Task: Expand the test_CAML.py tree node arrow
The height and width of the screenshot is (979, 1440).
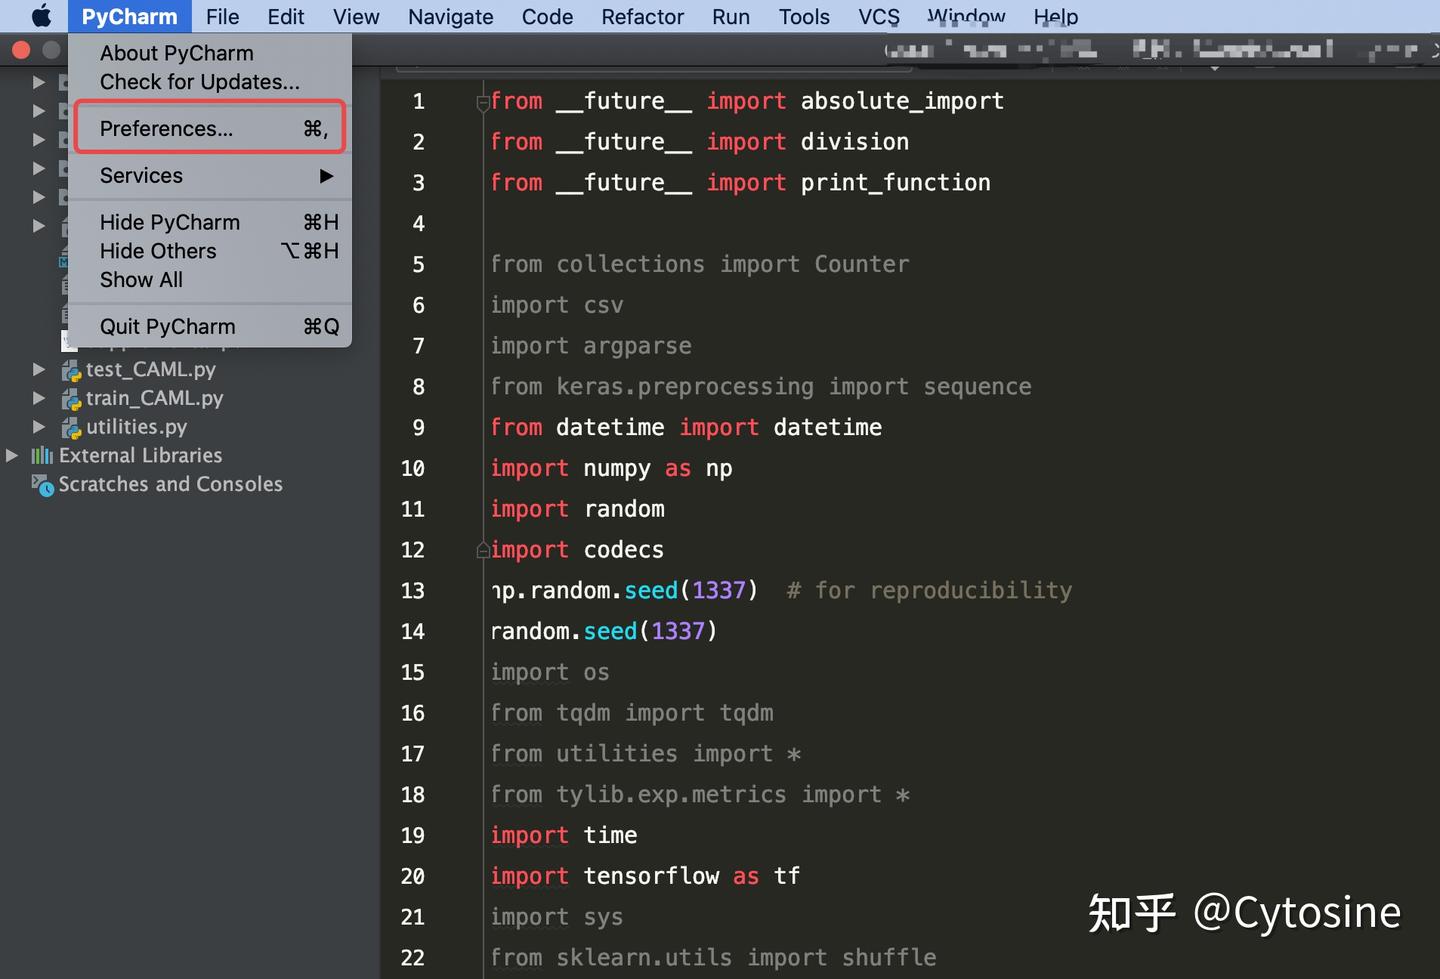Action: click(39, 370)
